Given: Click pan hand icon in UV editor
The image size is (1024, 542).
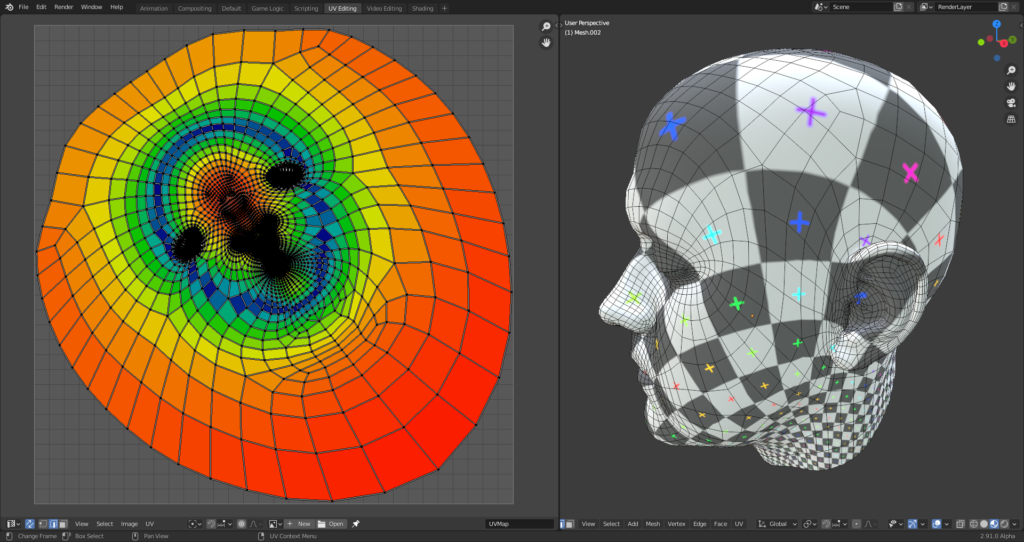Looking at the screenshot, I should coord(546,42).
